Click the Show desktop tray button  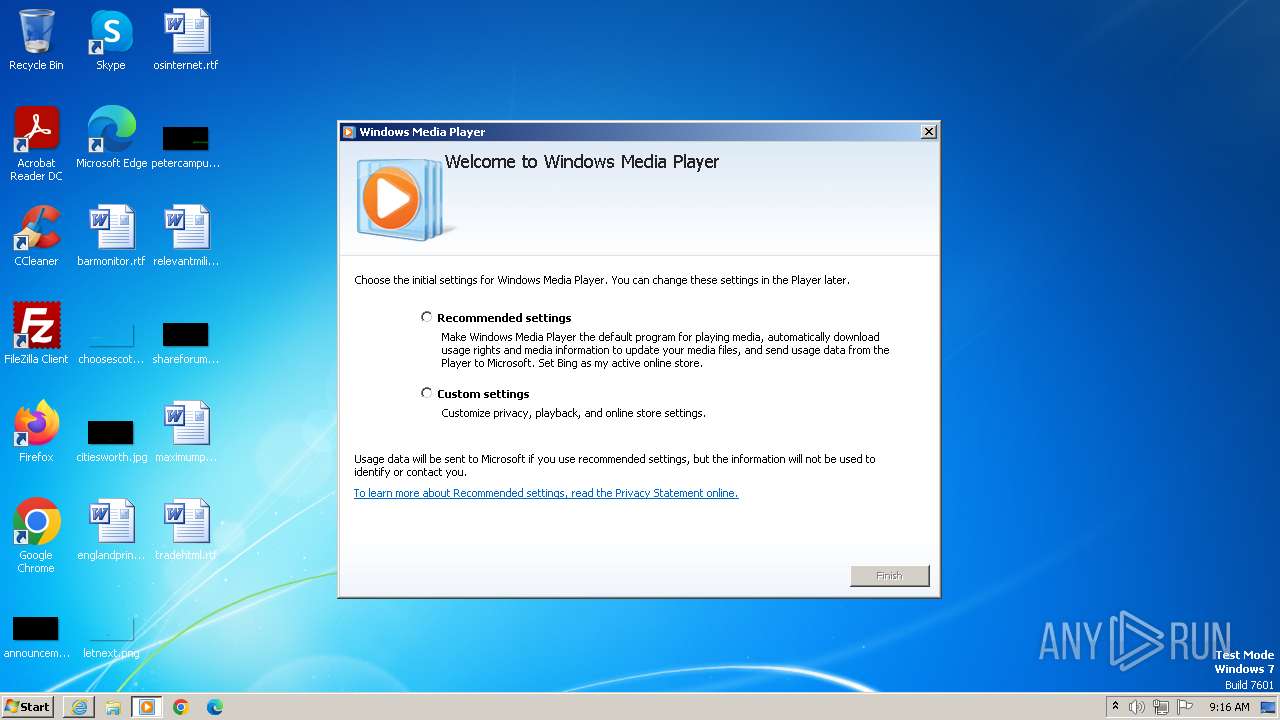point(1268,707)
